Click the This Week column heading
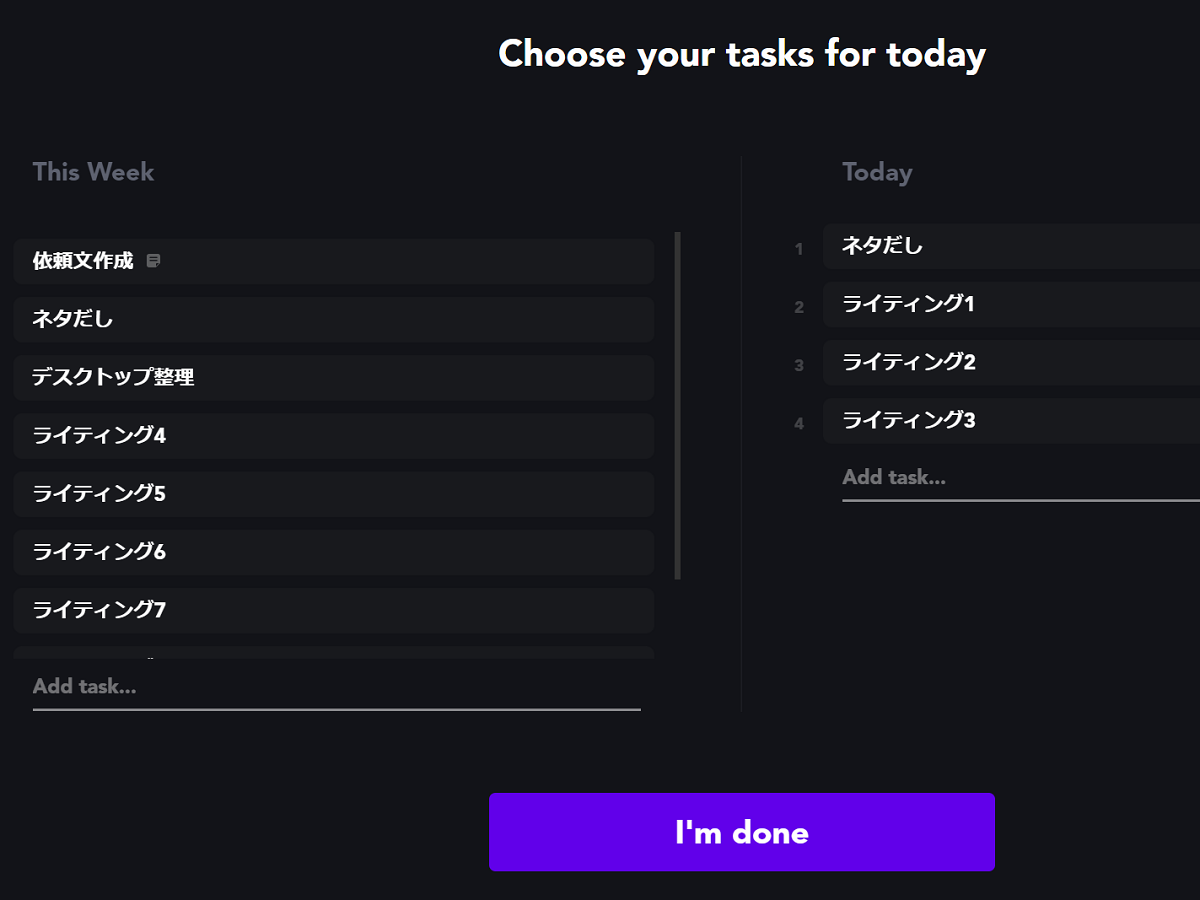Screen dimensions: 1200x900 click(93, 172)
